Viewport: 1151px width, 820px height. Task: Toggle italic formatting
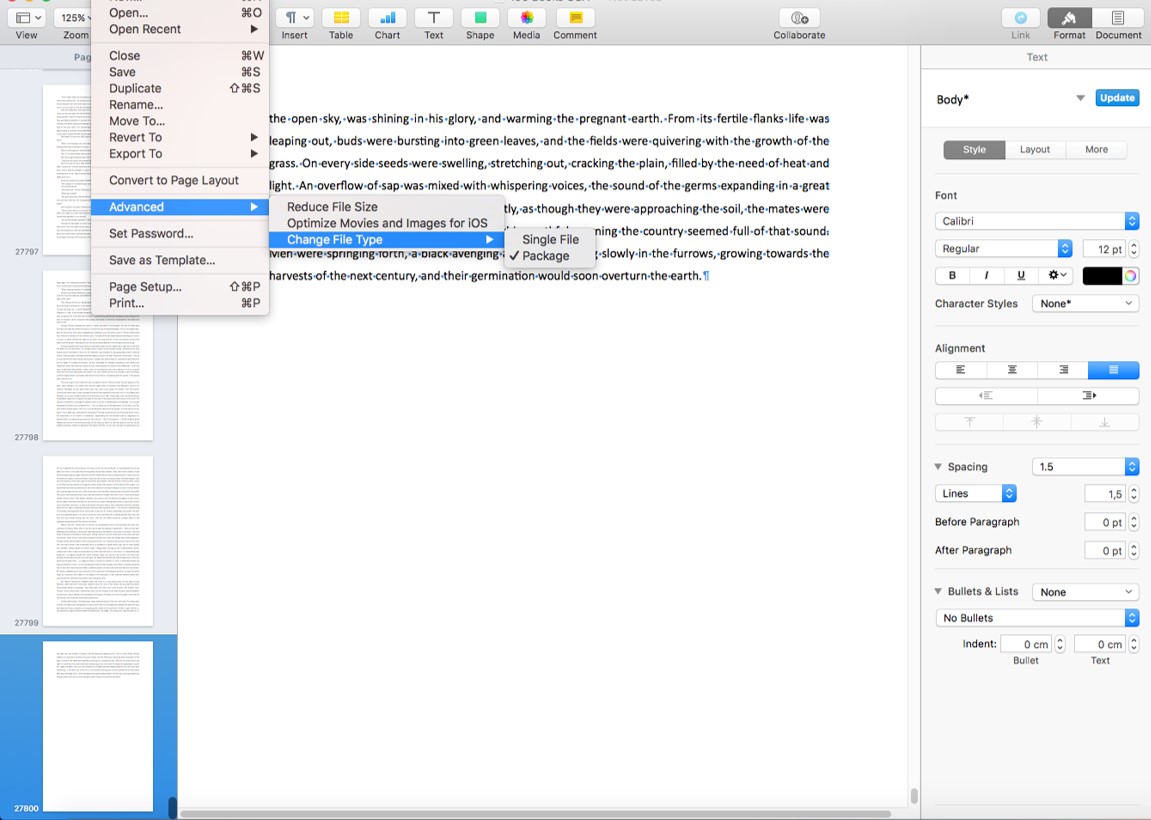point(988,275)
